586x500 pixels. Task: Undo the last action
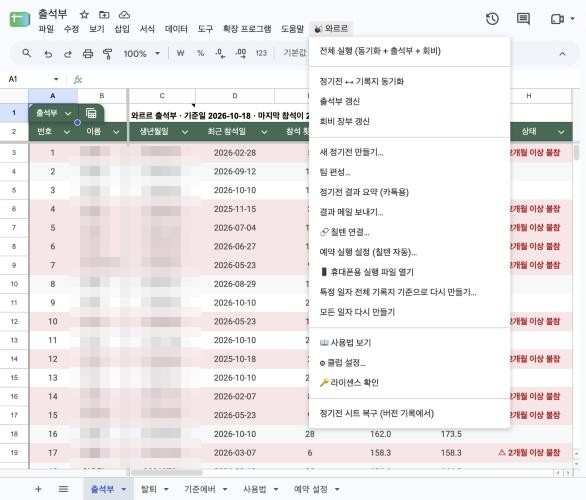[48, 54]
